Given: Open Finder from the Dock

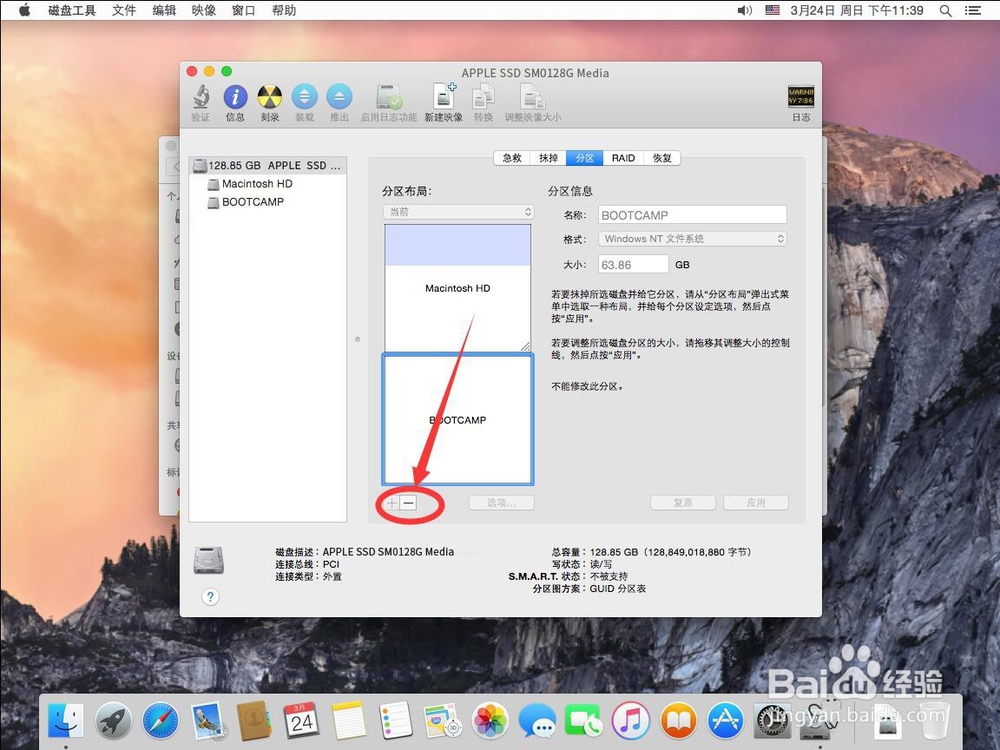Looking at the screenshot, I should [x=65, y=721].
